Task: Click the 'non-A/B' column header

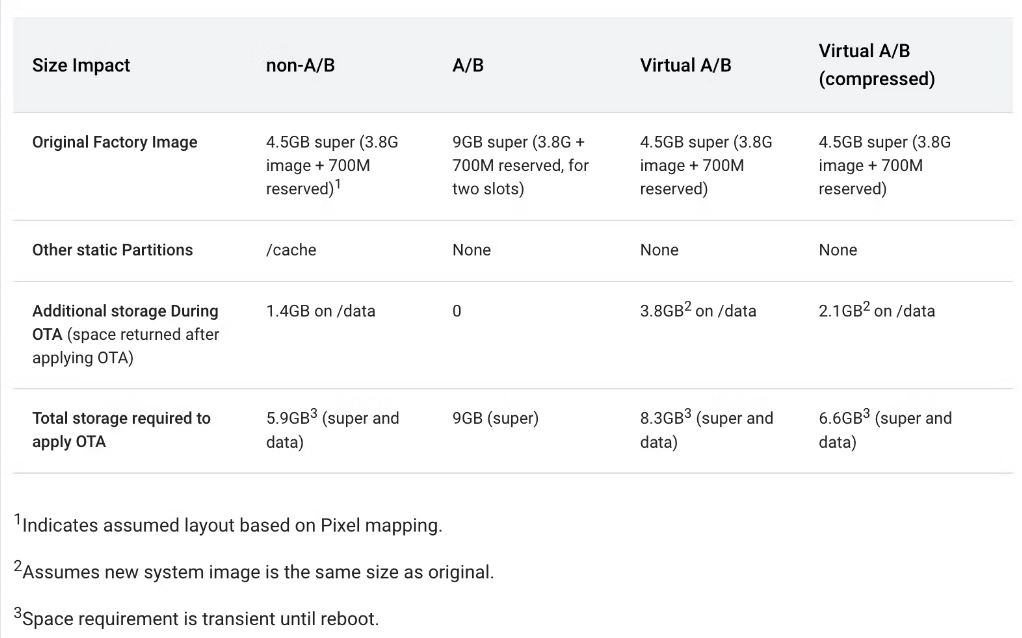Action: pyautogui.click(x=299, y=66)
